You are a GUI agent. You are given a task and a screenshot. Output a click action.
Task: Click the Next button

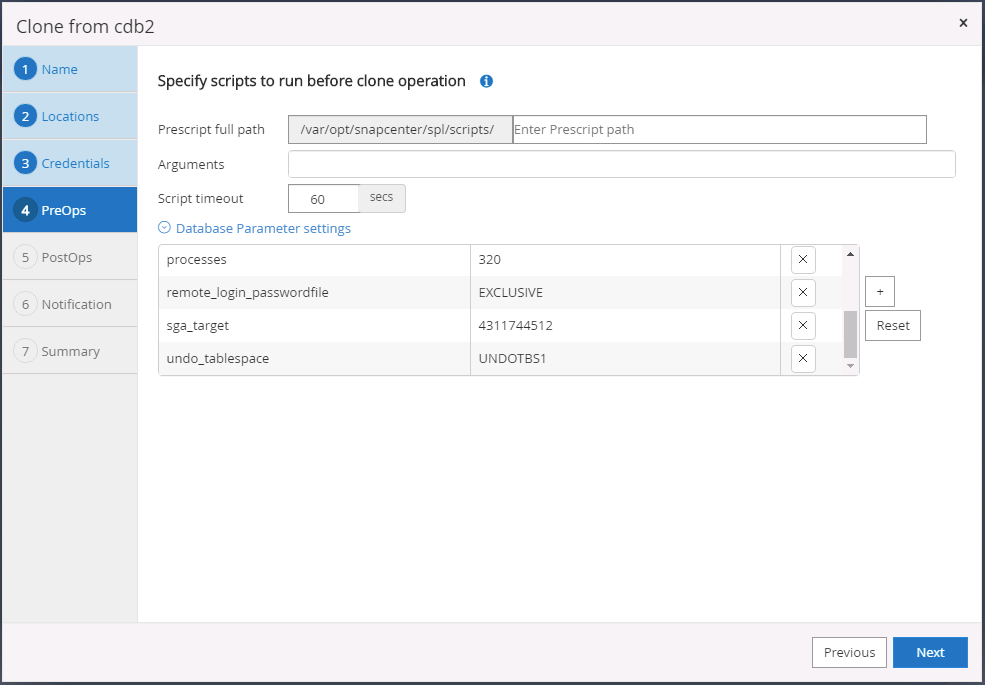[930, 652]
